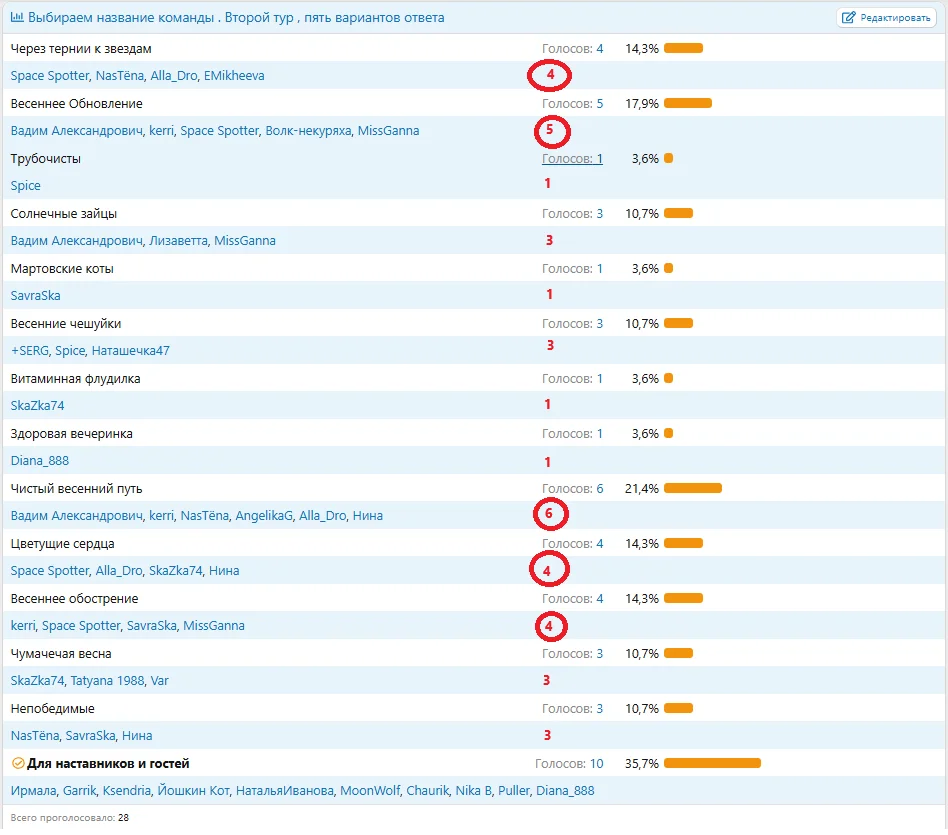
Task: Open Chaurik profile link
Action: 427,791
